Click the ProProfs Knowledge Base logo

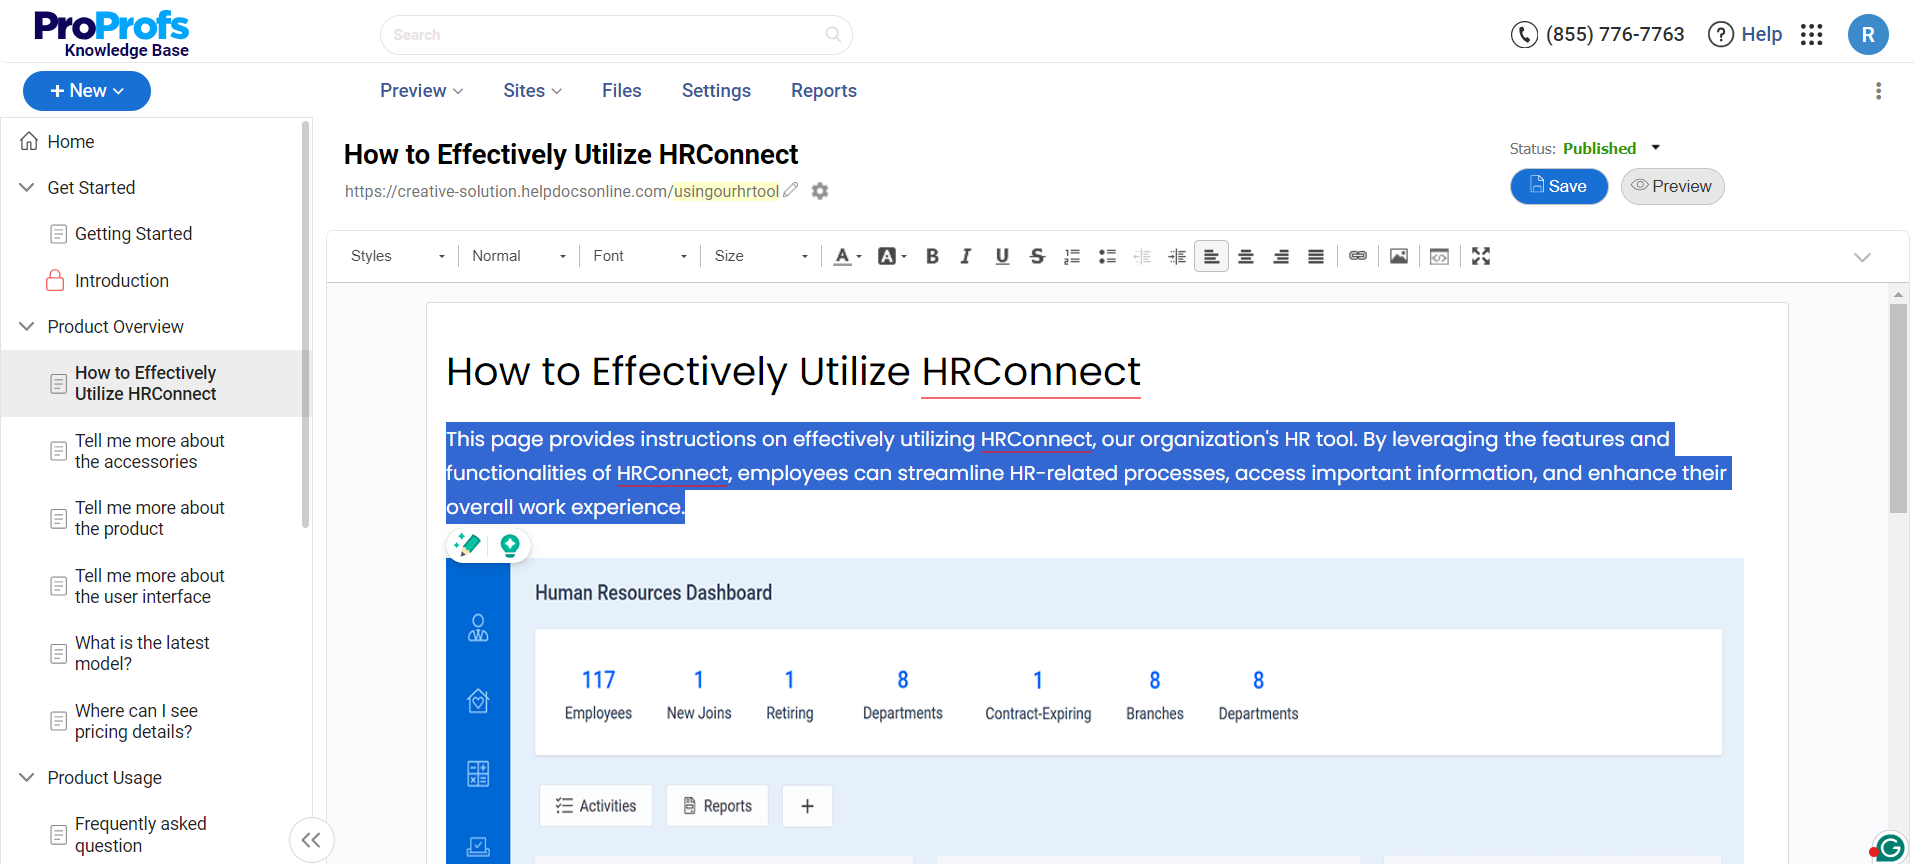(111, 34)
